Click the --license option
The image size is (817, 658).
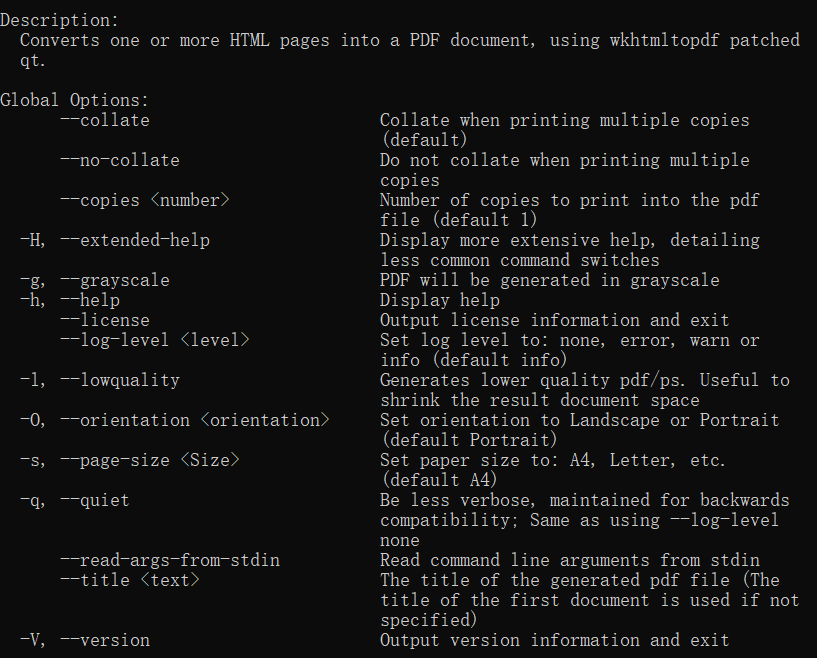(x=104, y=320)
